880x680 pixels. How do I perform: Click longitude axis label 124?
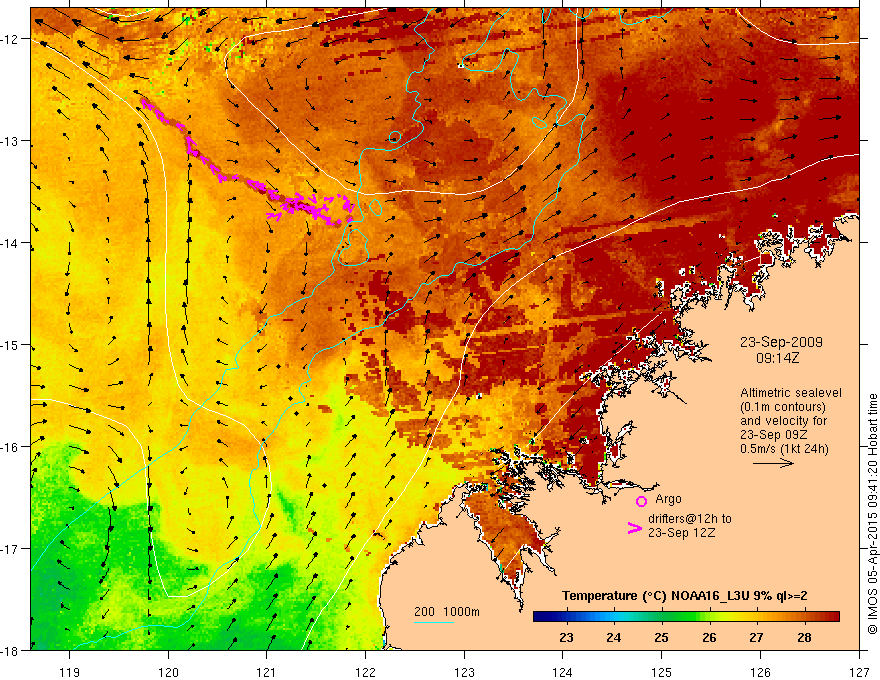coord(563,672)
